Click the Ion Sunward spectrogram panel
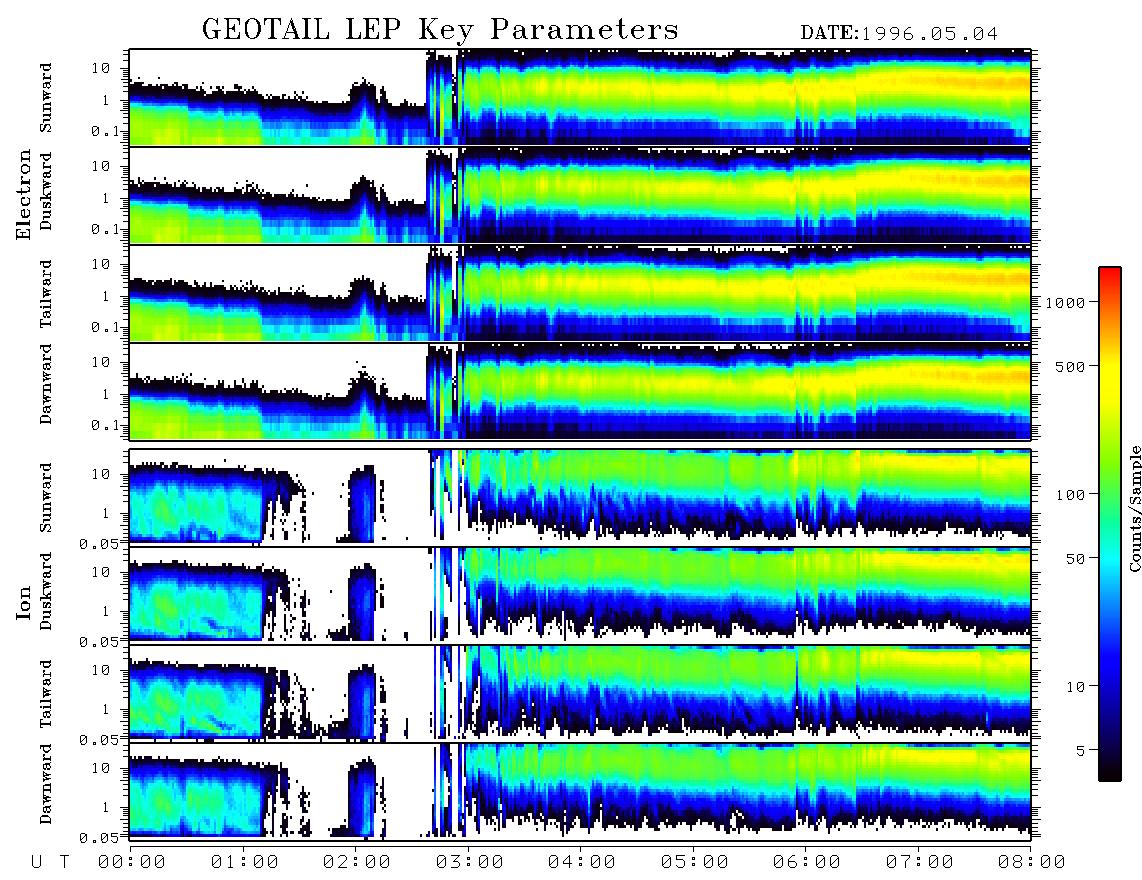The image size is (1142, 880). 580,497
